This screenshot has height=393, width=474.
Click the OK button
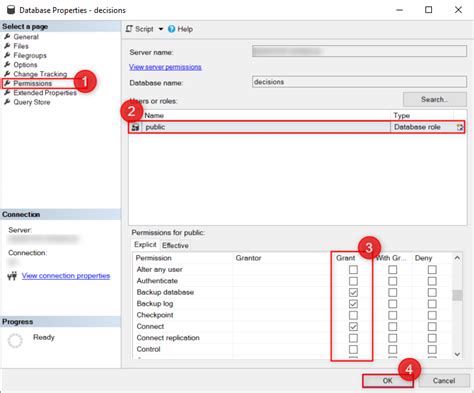[x=388, y=381]
